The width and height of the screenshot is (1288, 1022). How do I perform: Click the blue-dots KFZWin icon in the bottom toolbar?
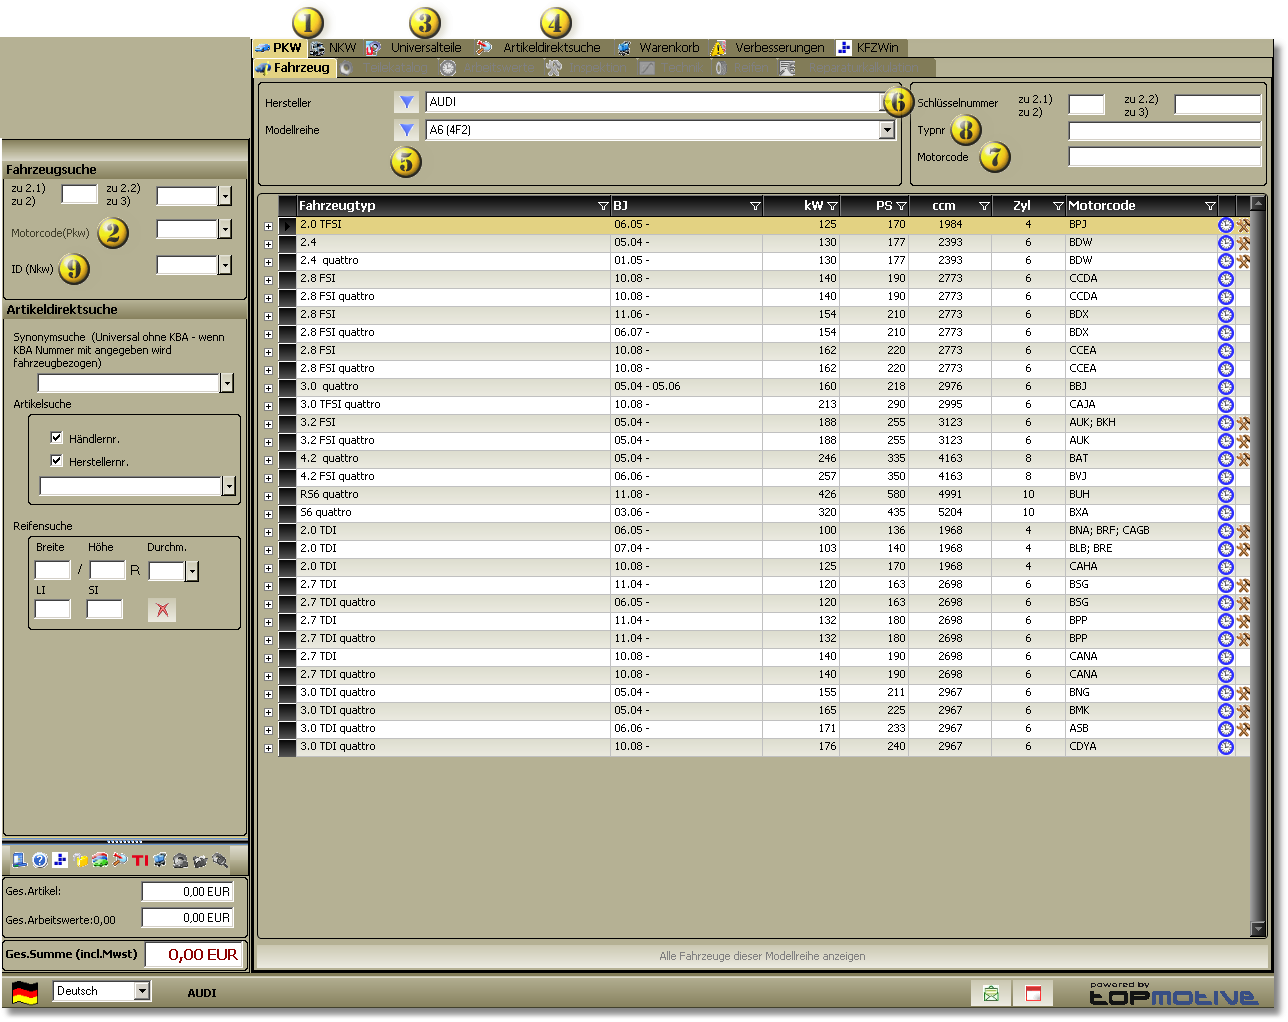coord(60,860)
